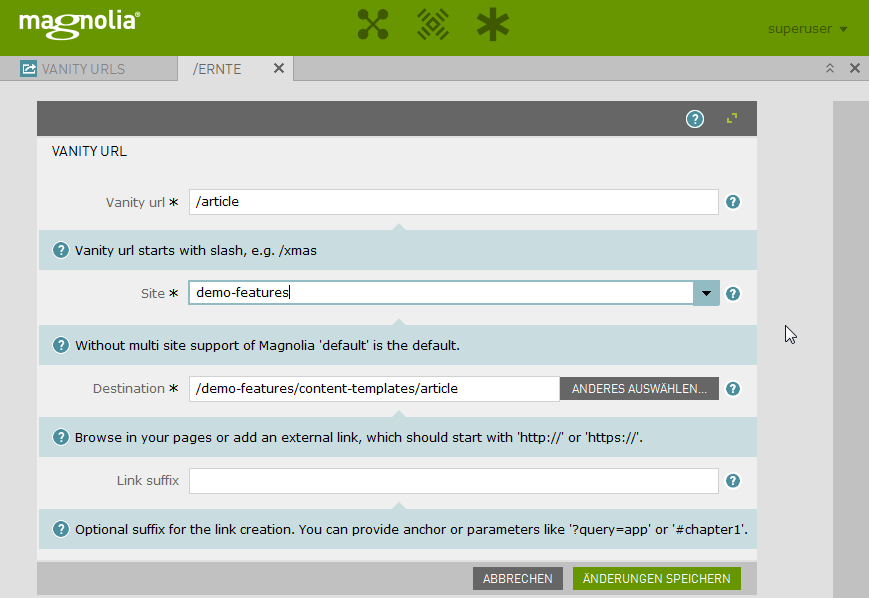Maximize the dialog with expand icon
The image size is (869, 598).
click(x=732, y=119)
